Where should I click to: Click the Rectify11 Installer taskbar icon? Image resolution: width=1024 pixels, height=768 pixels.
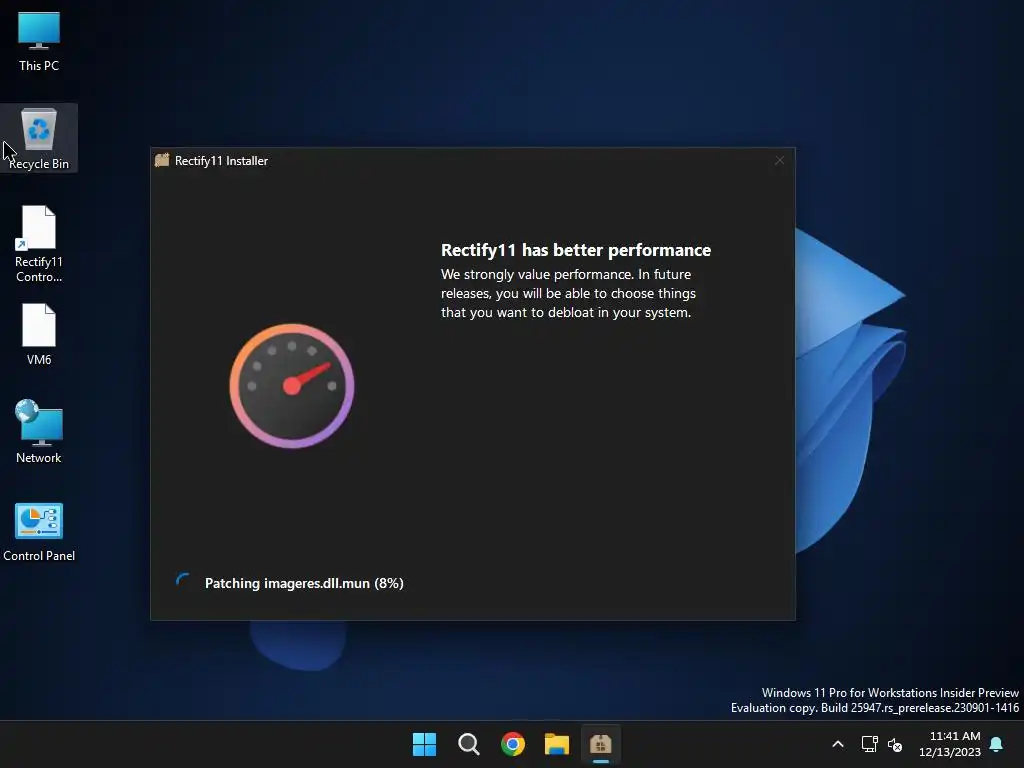point(601,744)
